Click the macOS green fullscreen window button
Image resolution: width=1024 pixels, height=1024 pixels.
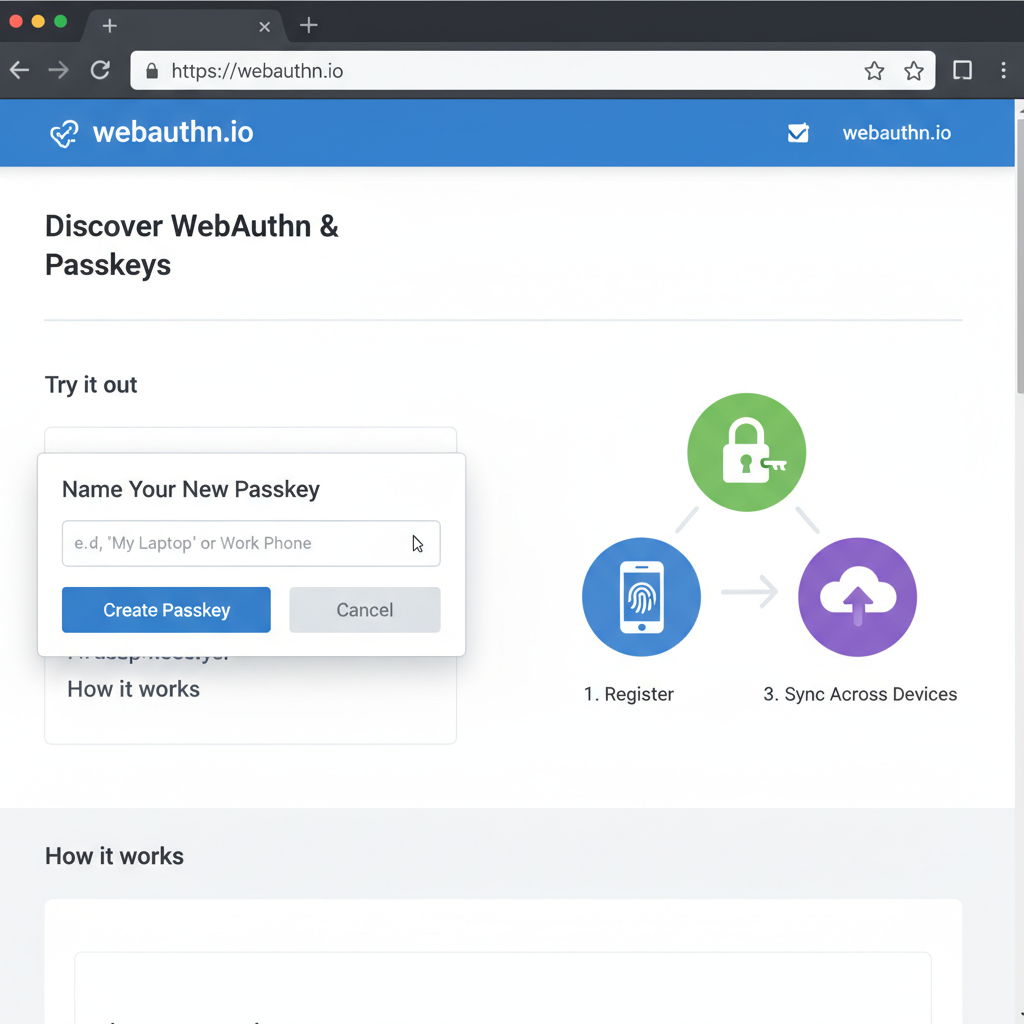pyautogui.click(x=60, y=22)
